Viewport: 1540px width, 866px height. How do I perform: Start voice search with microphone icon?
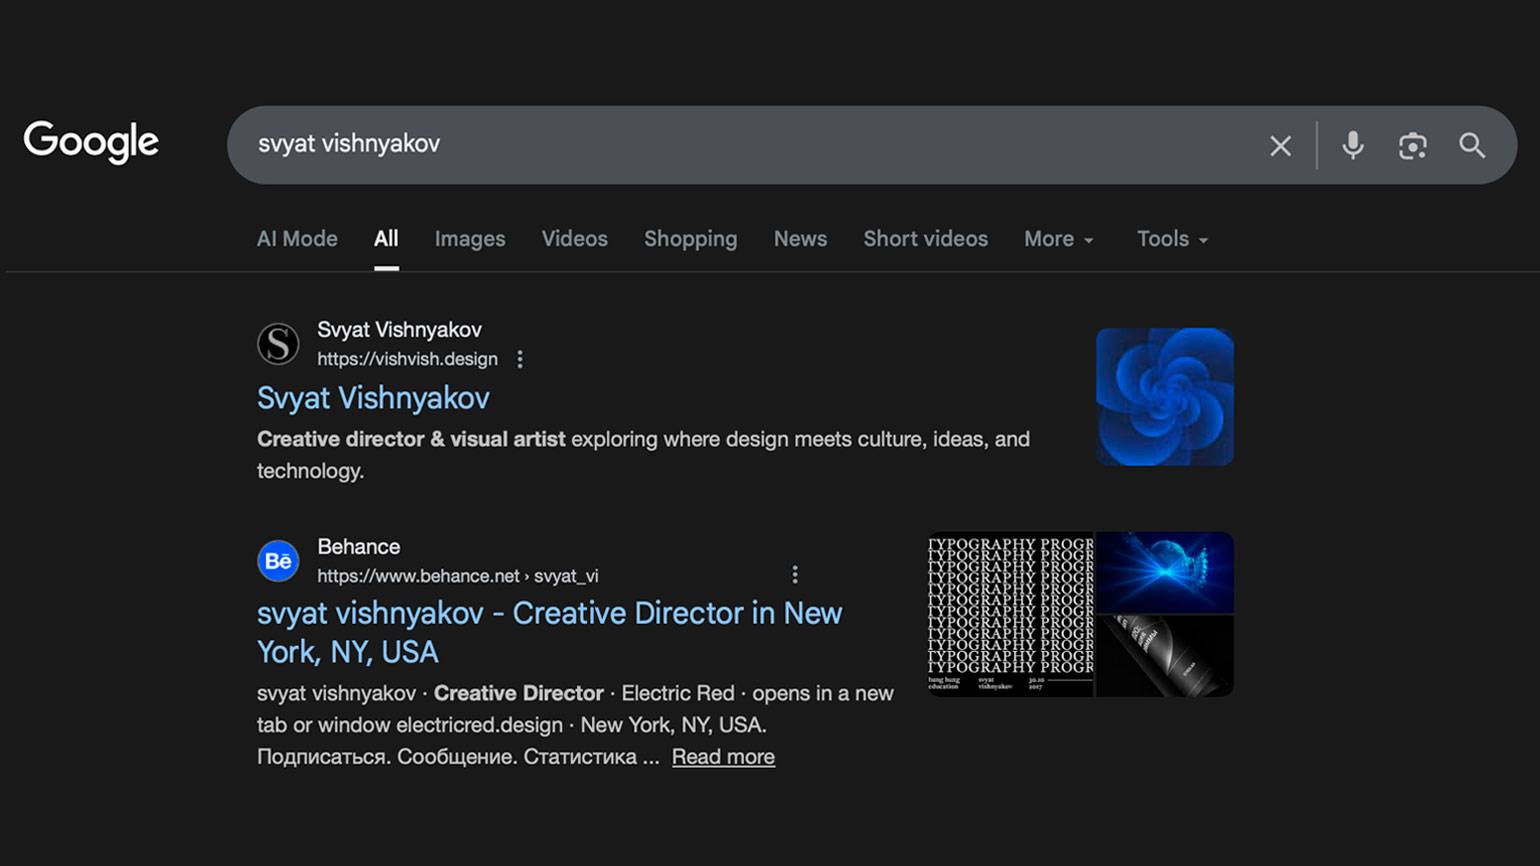[1352, 146]
